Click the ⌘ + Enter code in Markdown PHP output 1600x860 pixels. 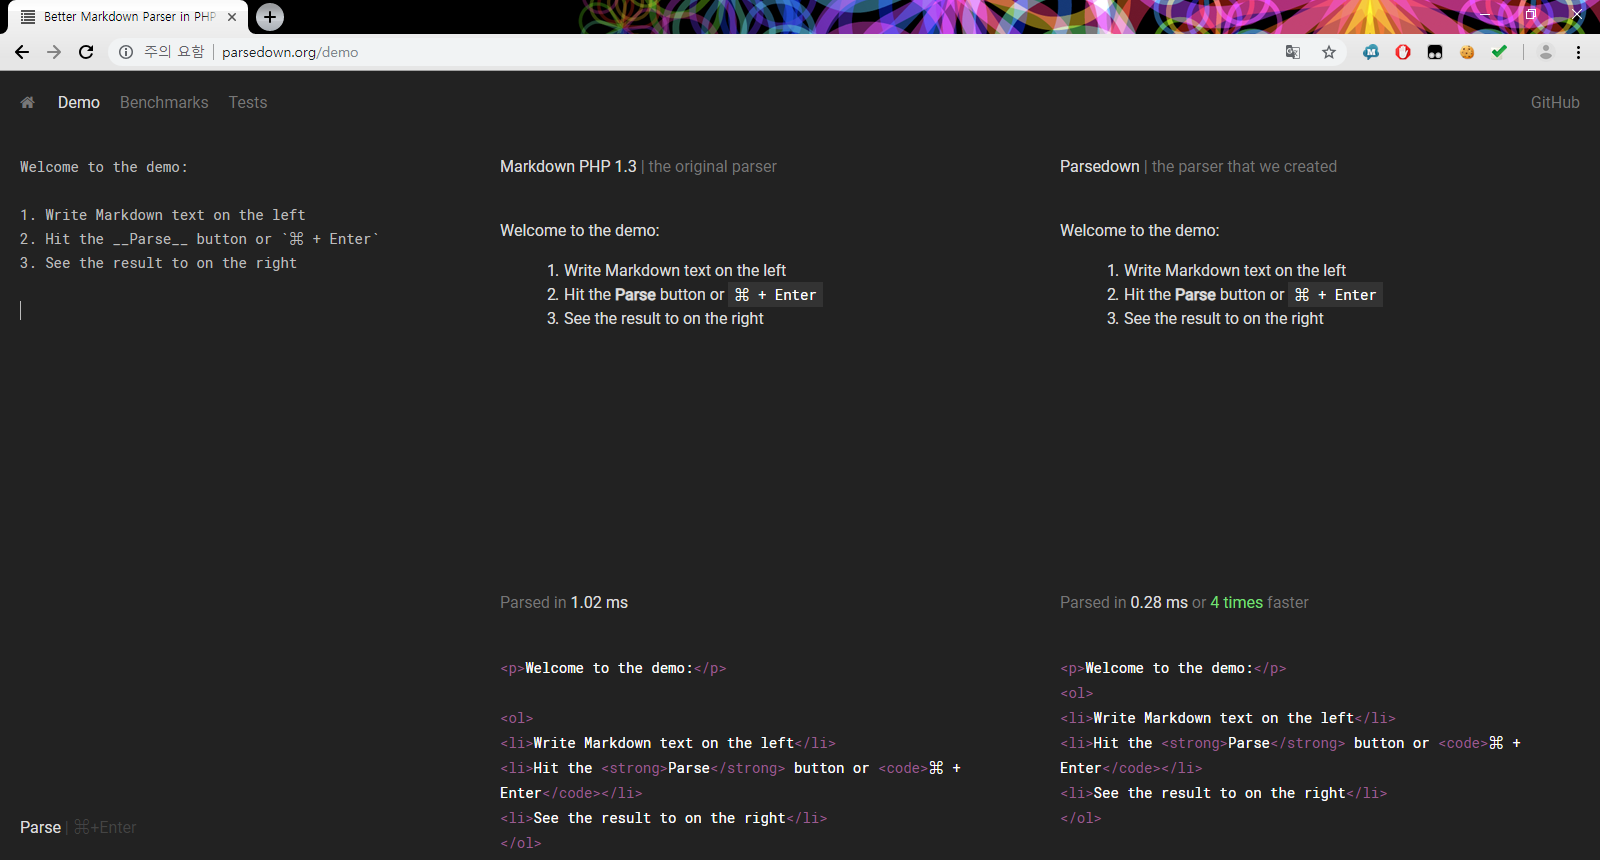click(775, 295)
